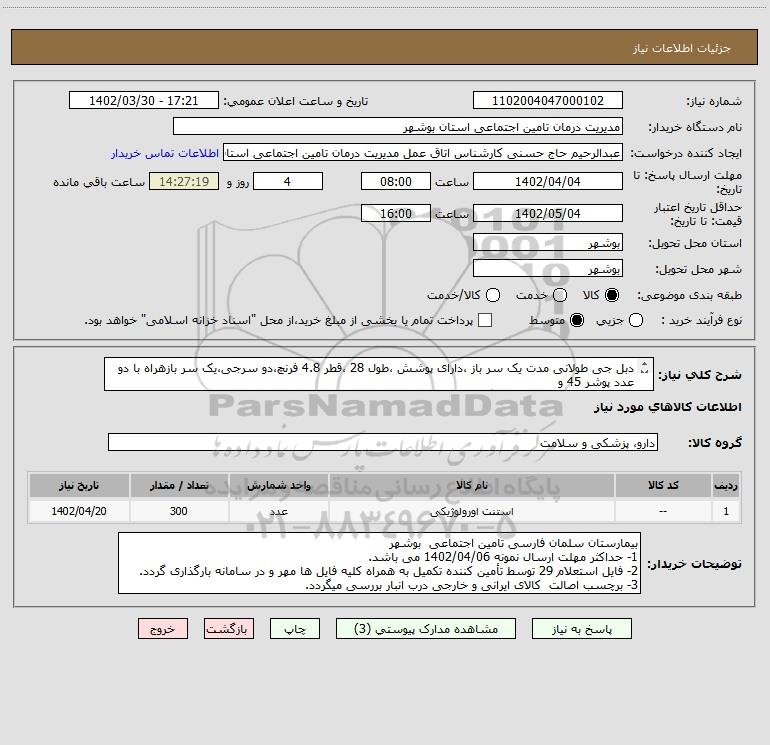Click the تعداد / مقدار column header

(x=179, y=485)
